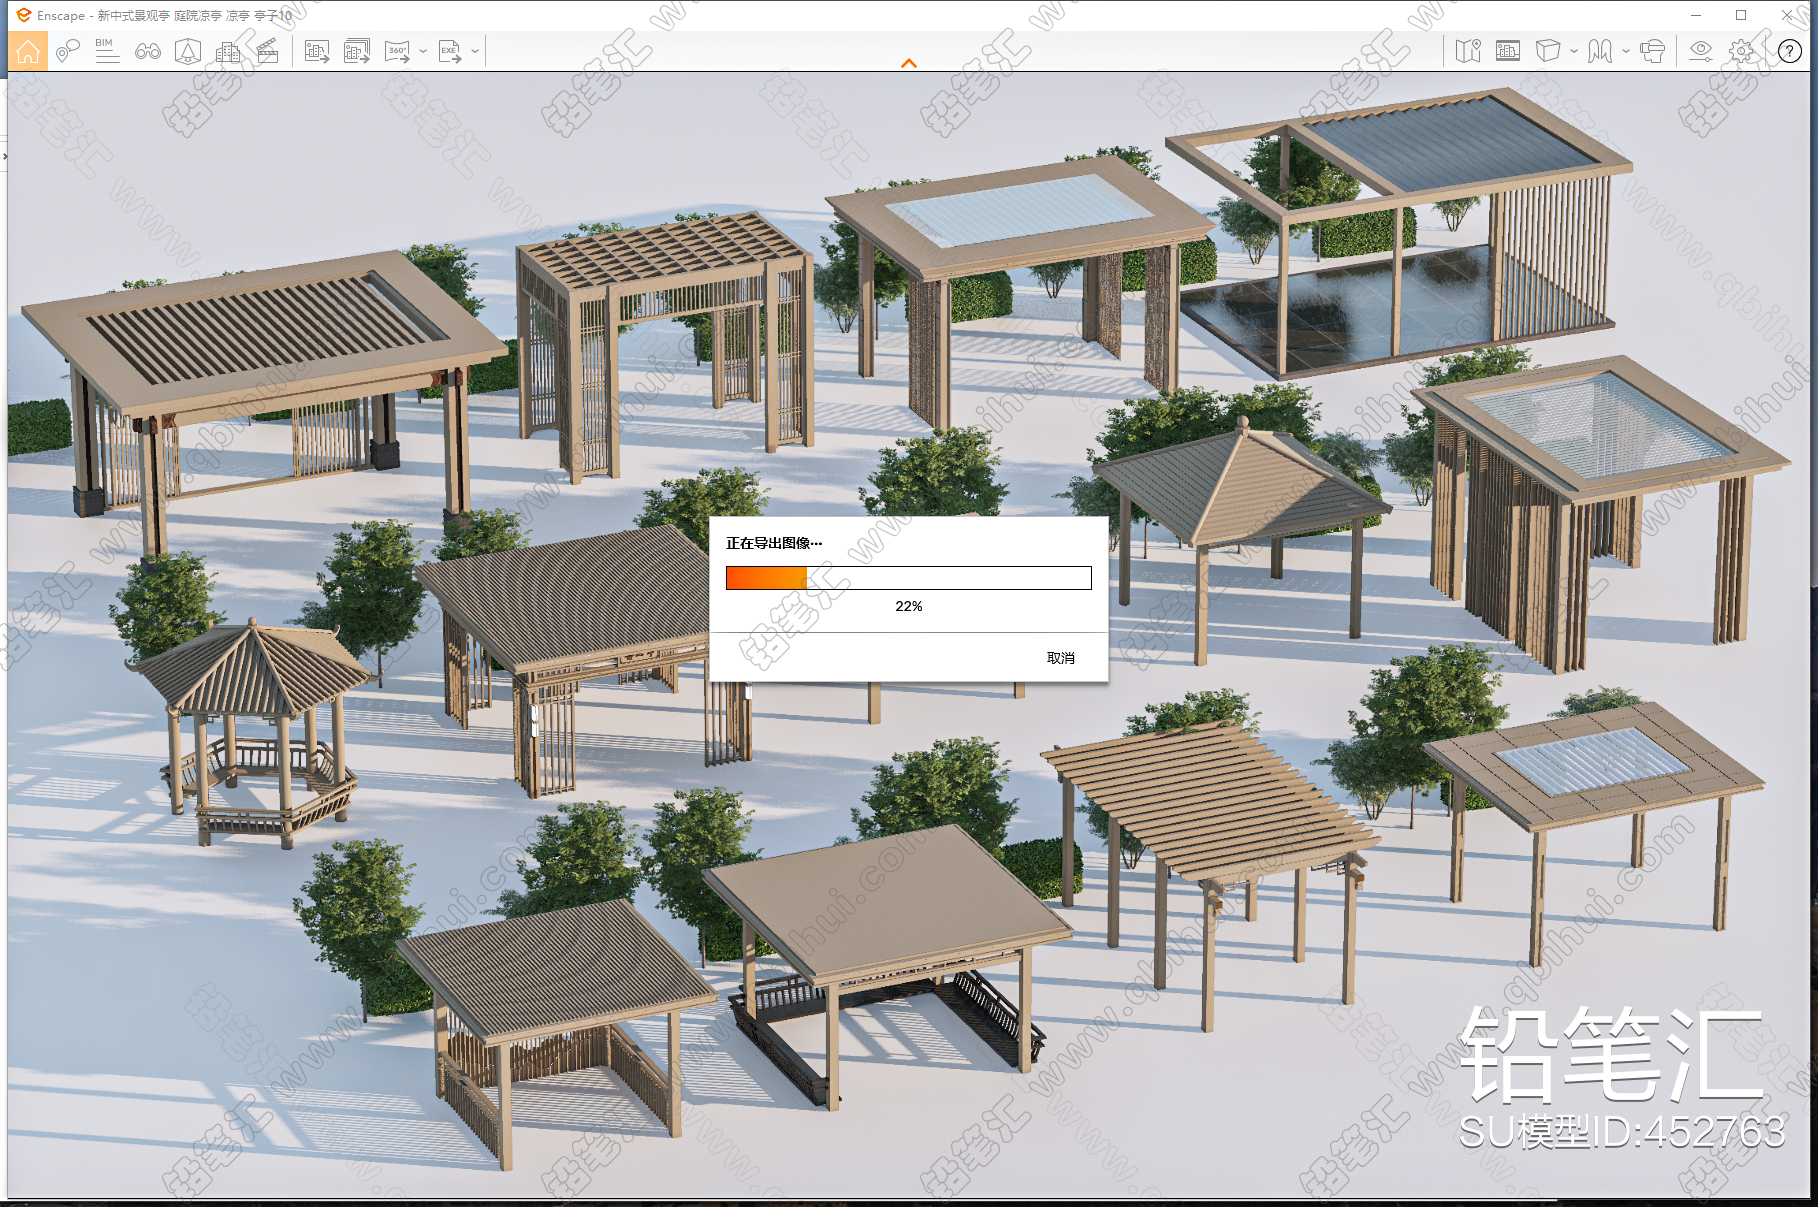The image size is (1818, 1207).
Task: Expand the EXE export dropdown arrow
Action: click(x=475, y=51)
